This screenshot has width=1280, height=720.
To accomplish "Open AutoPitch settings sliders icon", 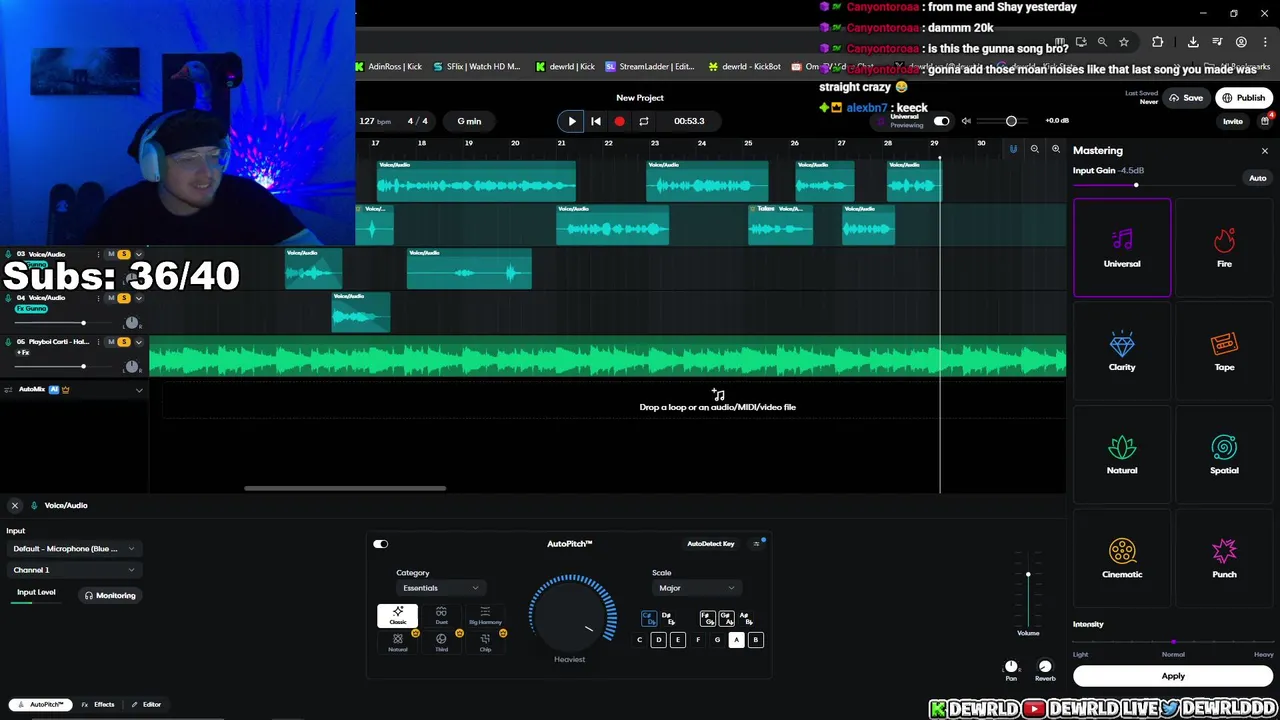I will (x=756, y=544).
